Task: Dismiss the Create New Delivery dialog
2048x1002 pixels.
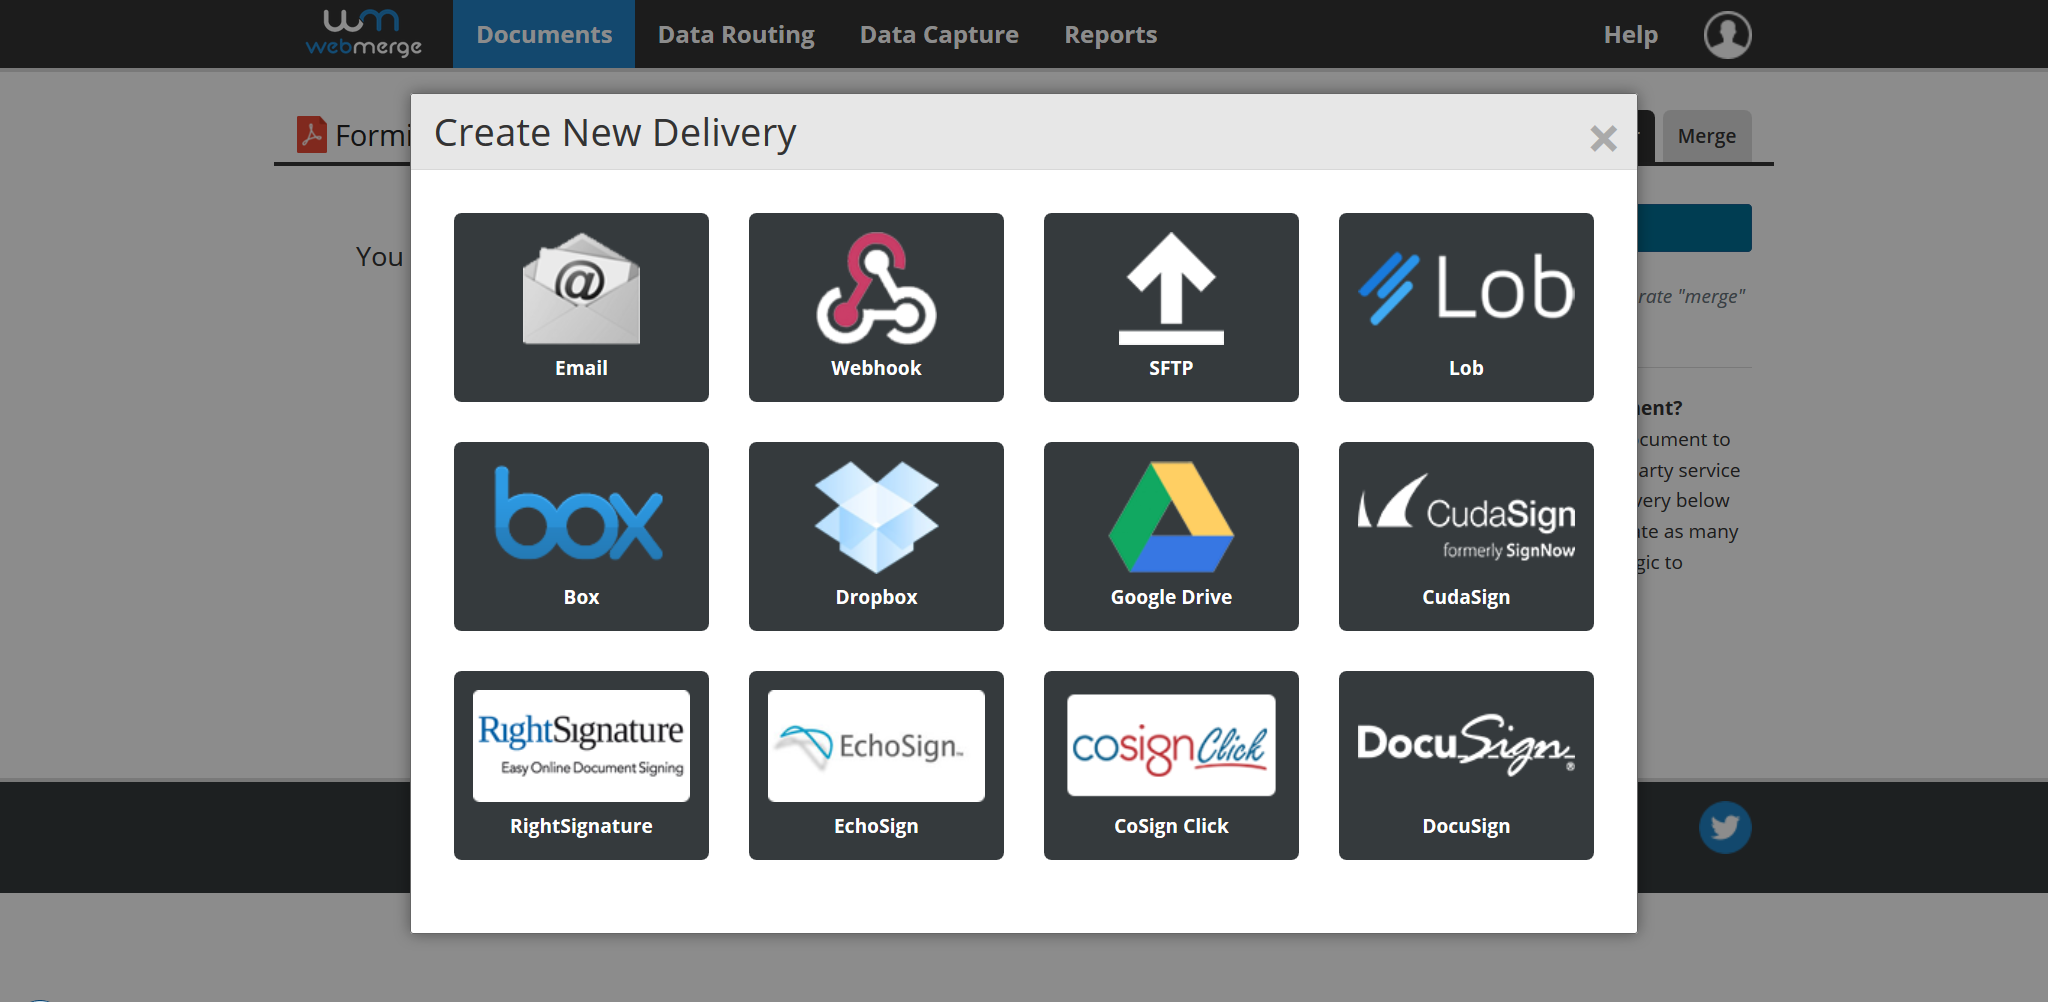Action: [1603, 139]
